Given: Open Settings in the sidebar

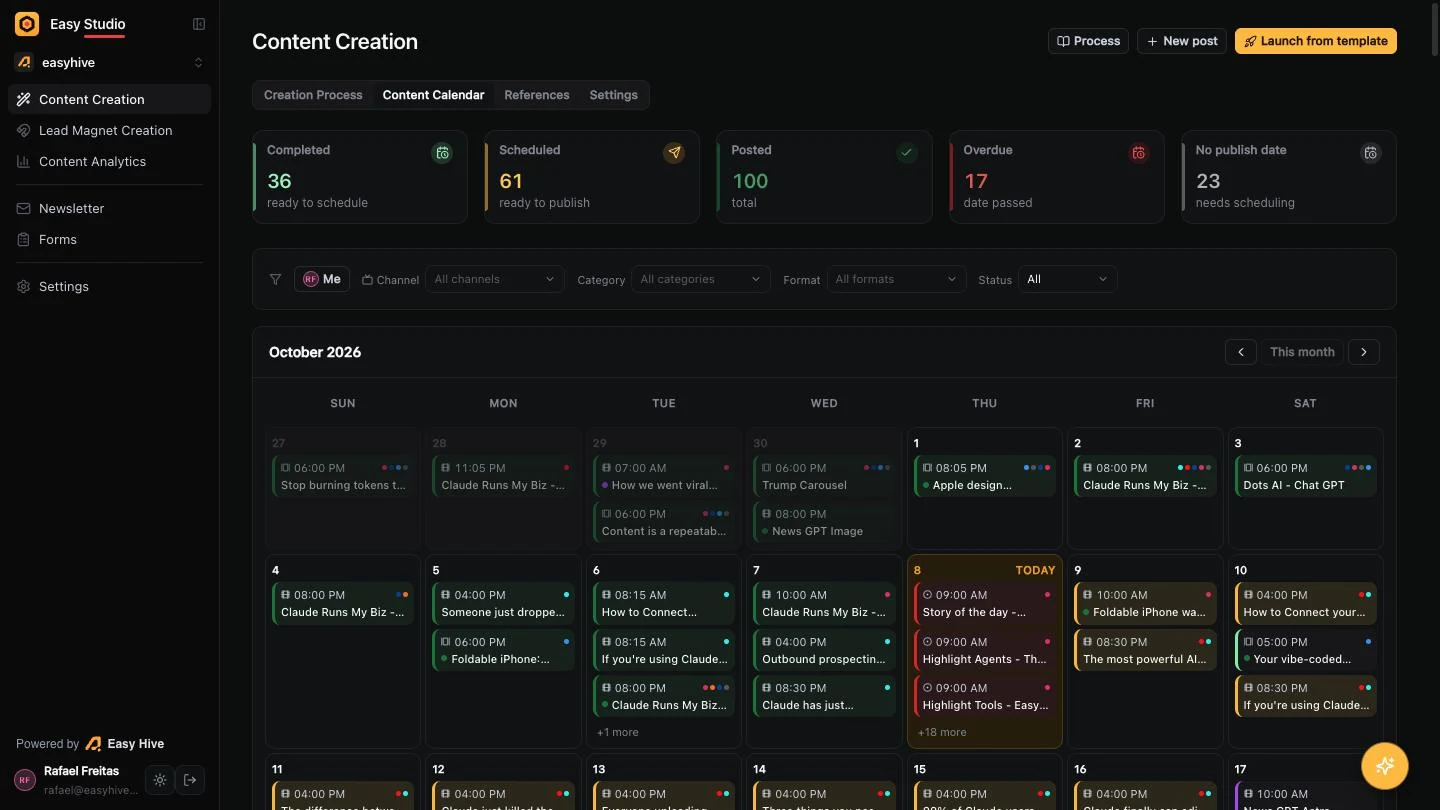Looking at the screenshot, I should [x=110, y=286].
